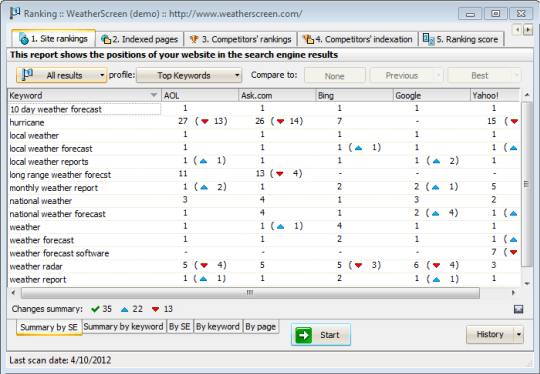Sort by Yahoo! column
The height and width of the screenshot is (374, 540).
click(495, 95)
